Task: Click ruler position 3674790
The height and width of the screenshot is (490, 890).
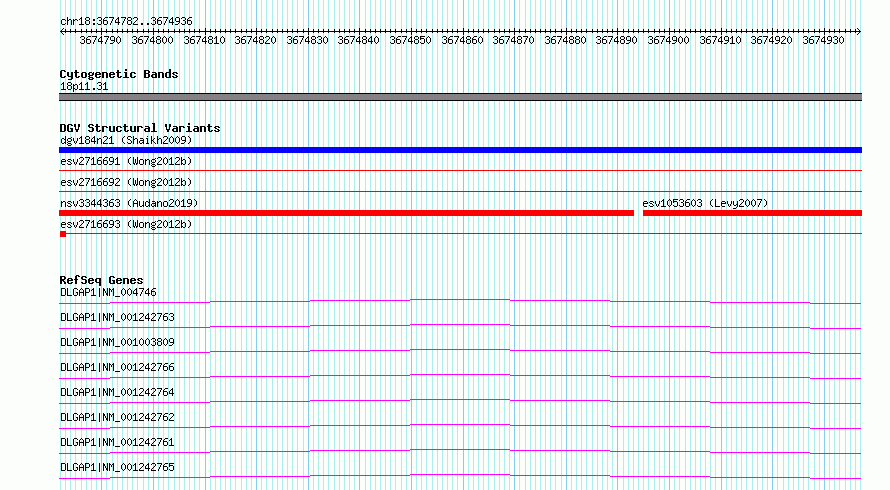Action: [x=100, y=40]
